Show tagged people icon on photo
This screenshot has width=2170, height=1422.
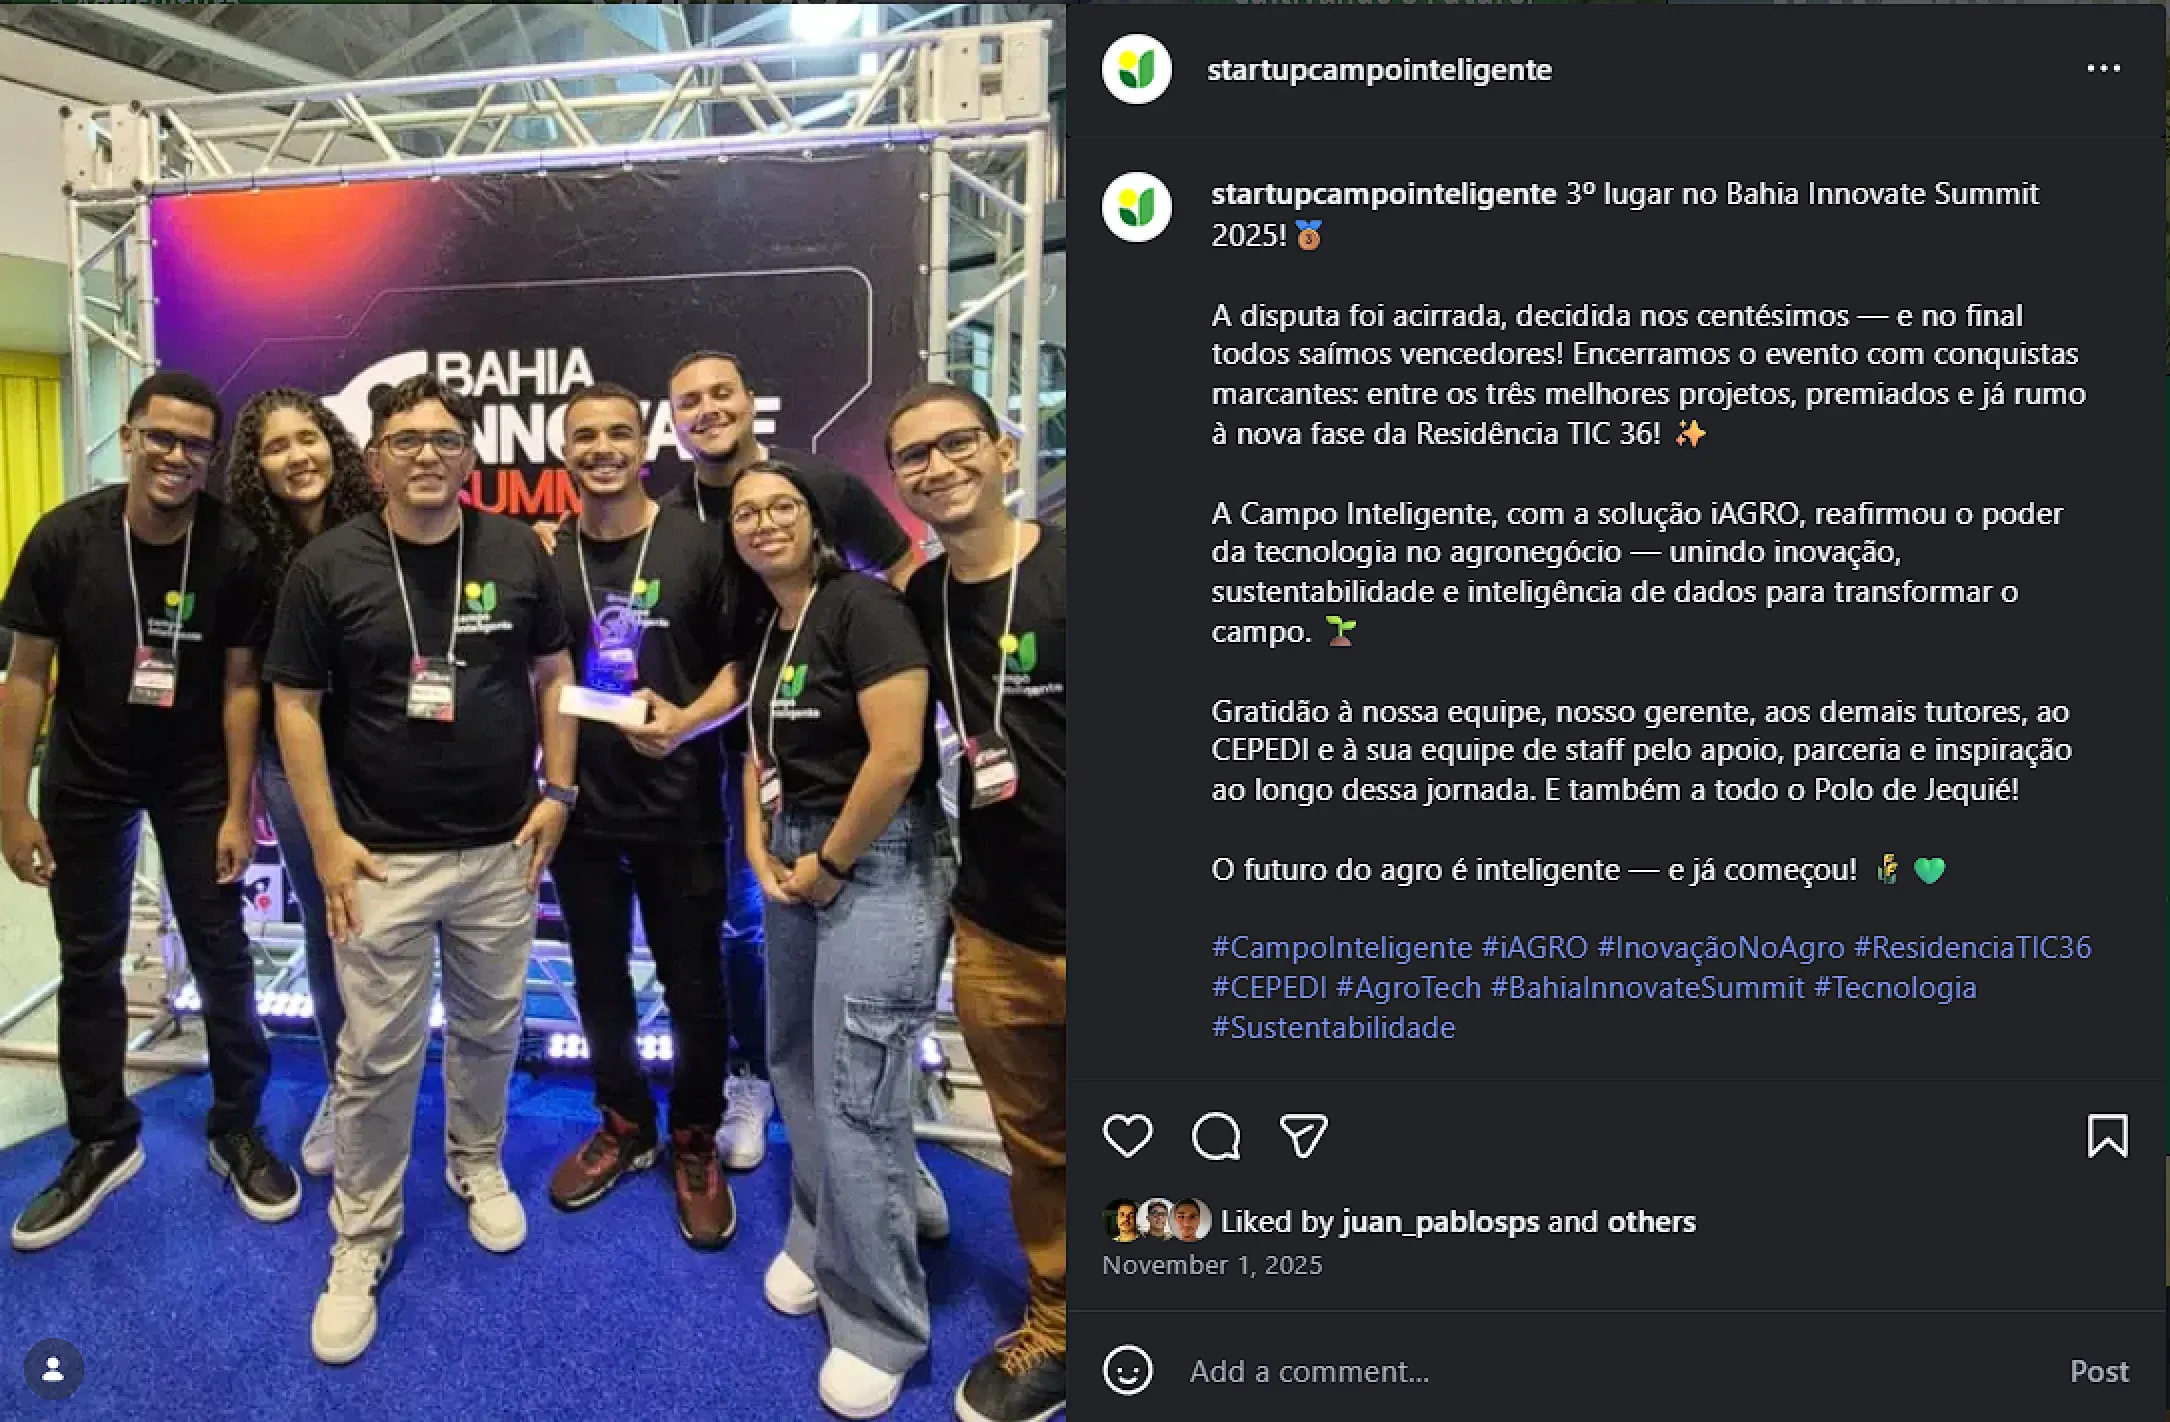click(54, 1369)
